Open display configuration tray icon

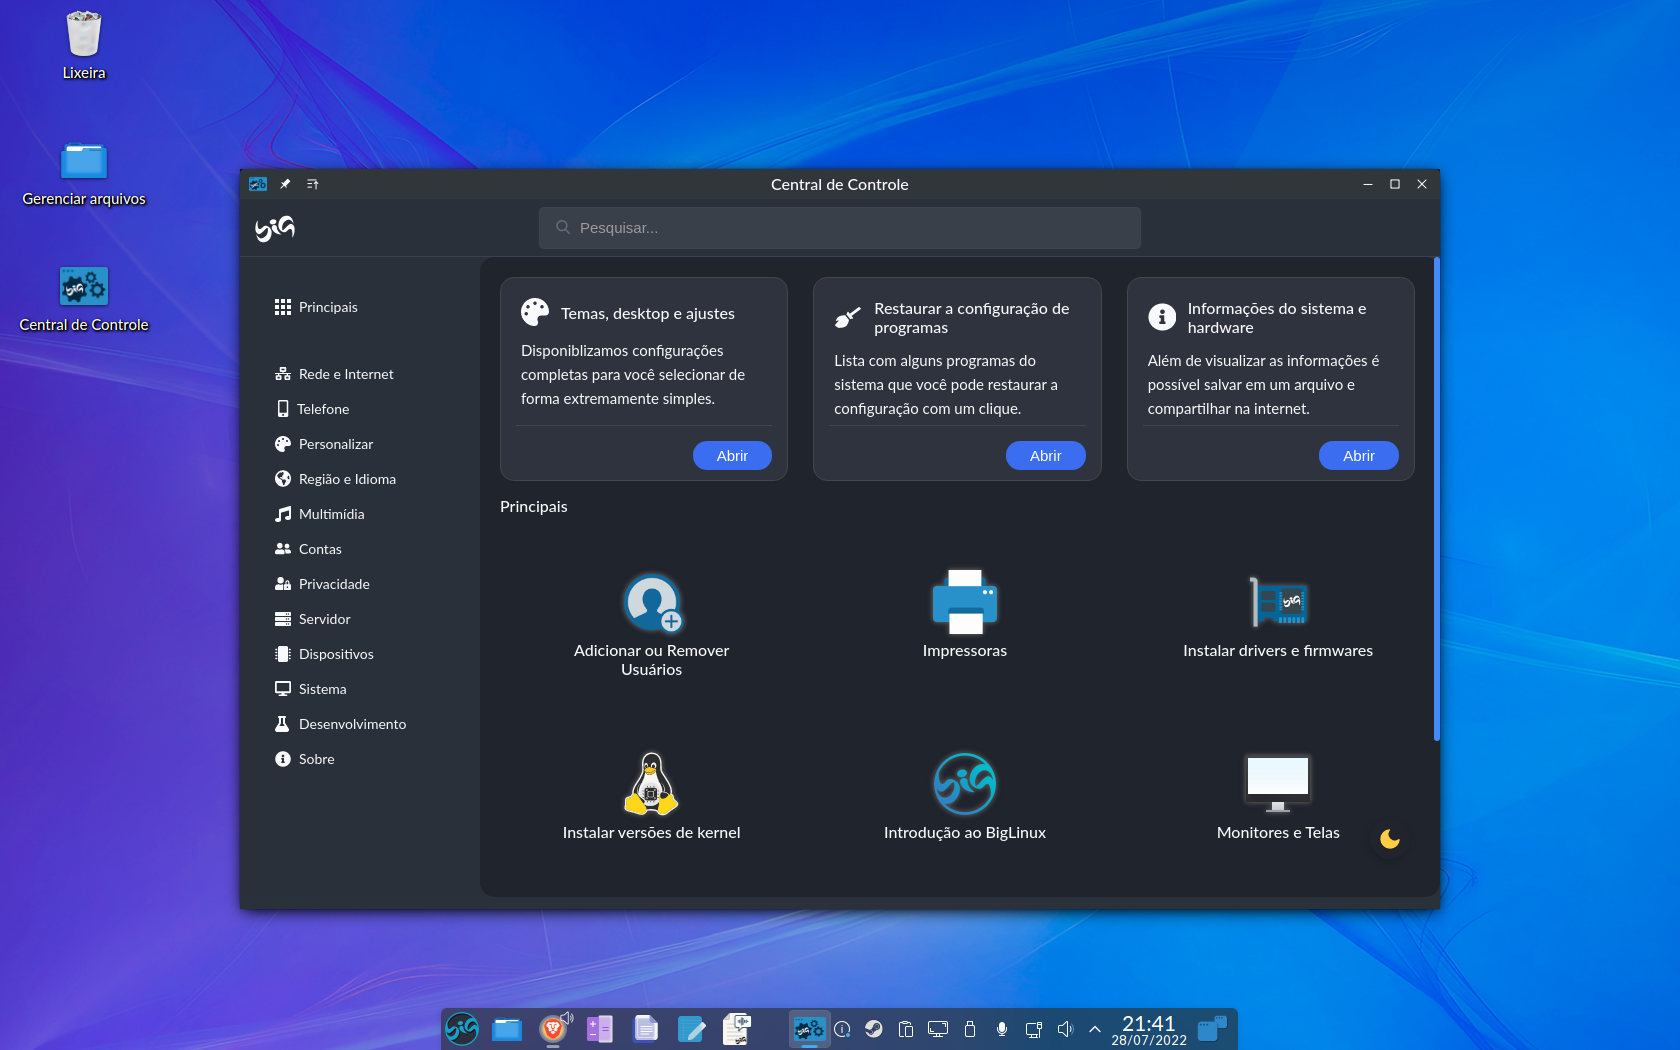coord(938,1029)
